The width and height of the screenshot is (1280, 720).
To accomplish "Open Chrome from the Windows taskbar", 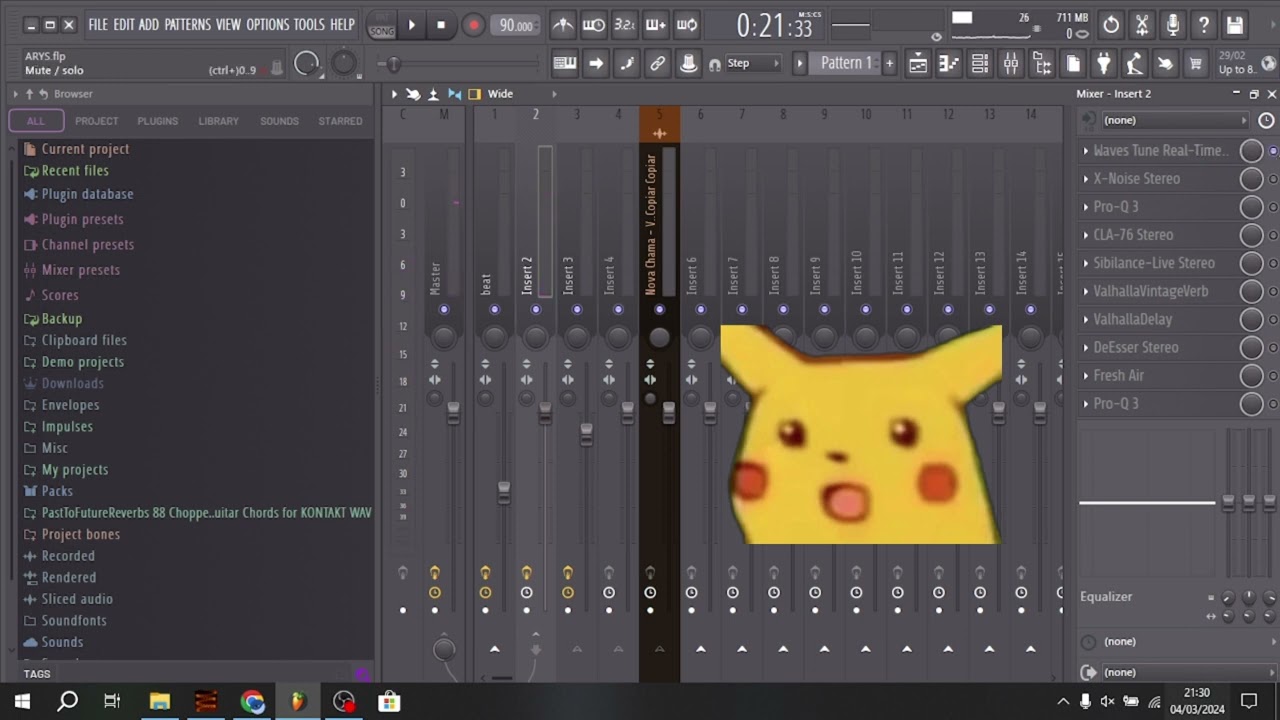I will [252, 702].
